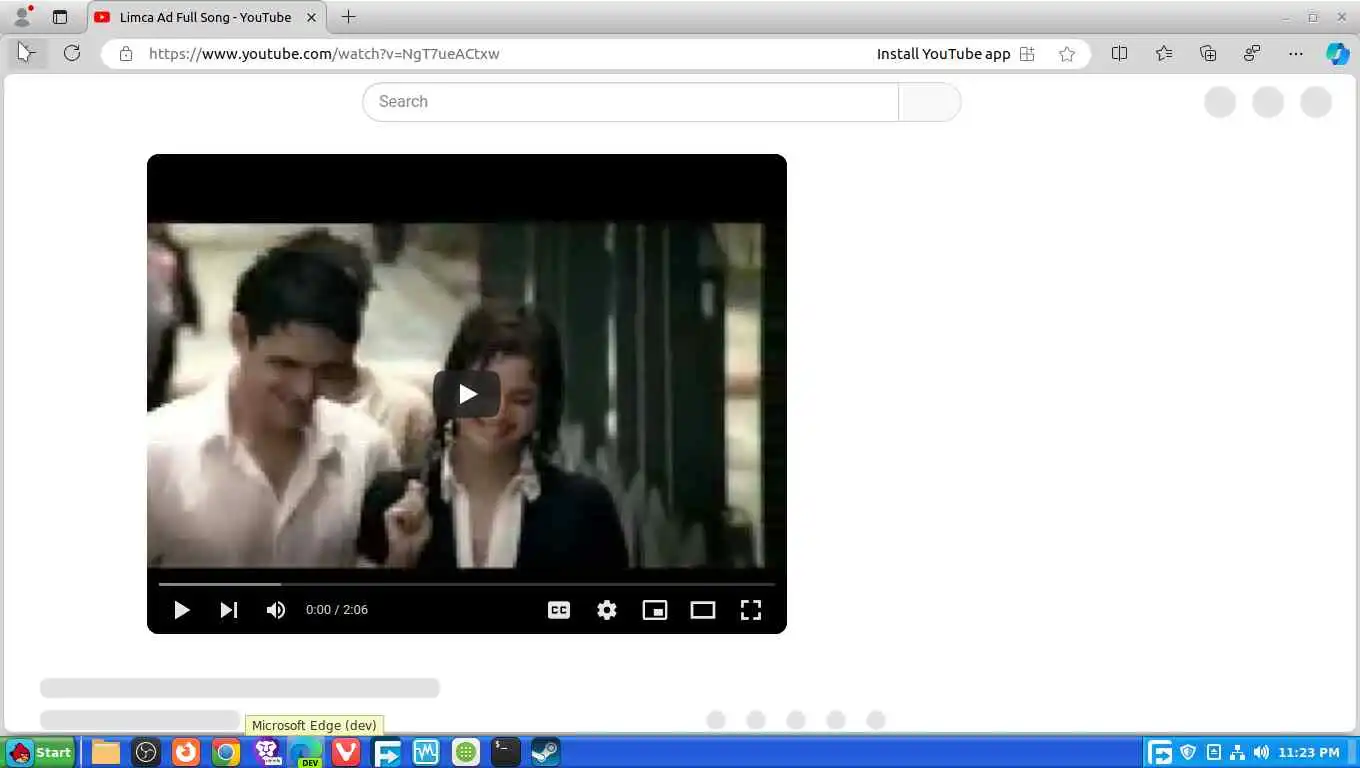Open the Collections icon
Screen dimensions: 1360x768
click(x=1208, y=54)
